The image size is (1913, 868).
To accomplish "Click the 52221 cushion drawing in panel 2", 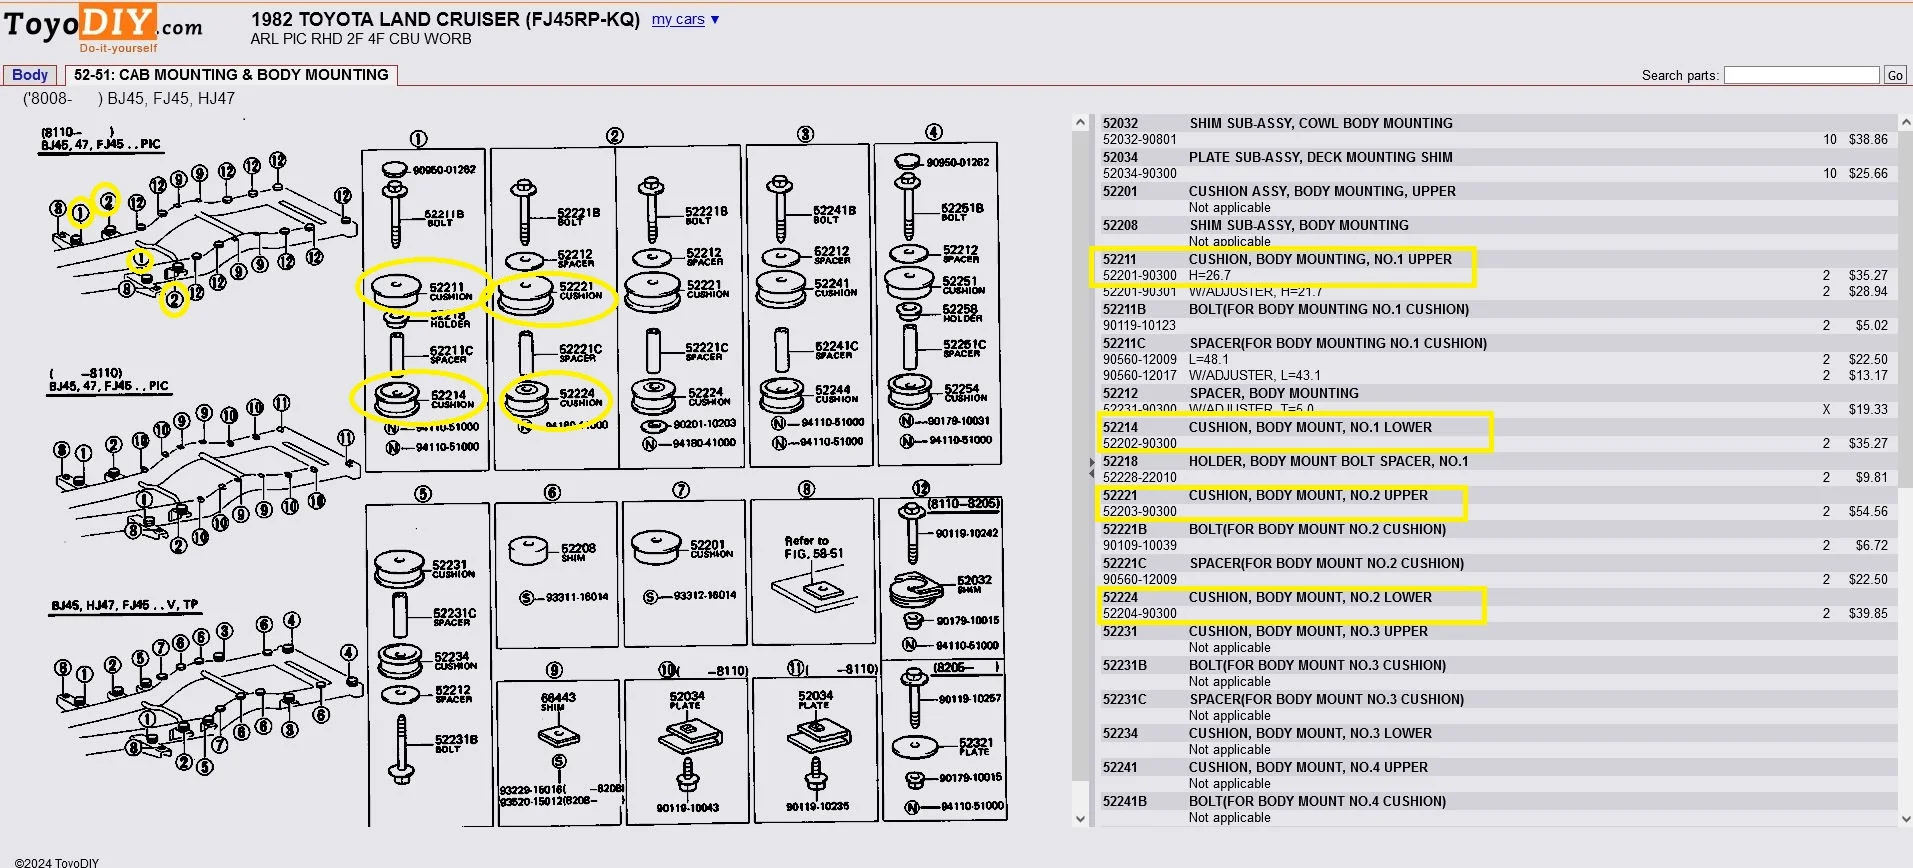I will point(524,295).
